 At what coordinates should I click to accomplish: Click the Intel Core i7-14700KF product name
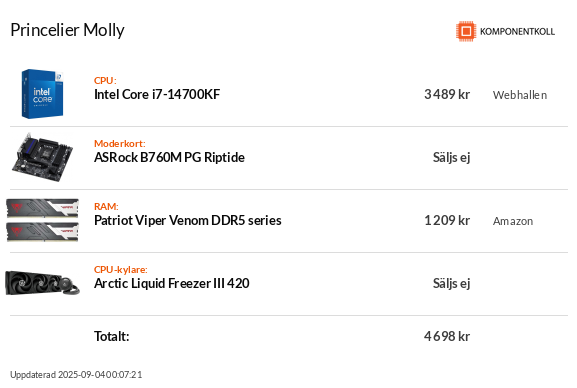(x=157, y=94)
